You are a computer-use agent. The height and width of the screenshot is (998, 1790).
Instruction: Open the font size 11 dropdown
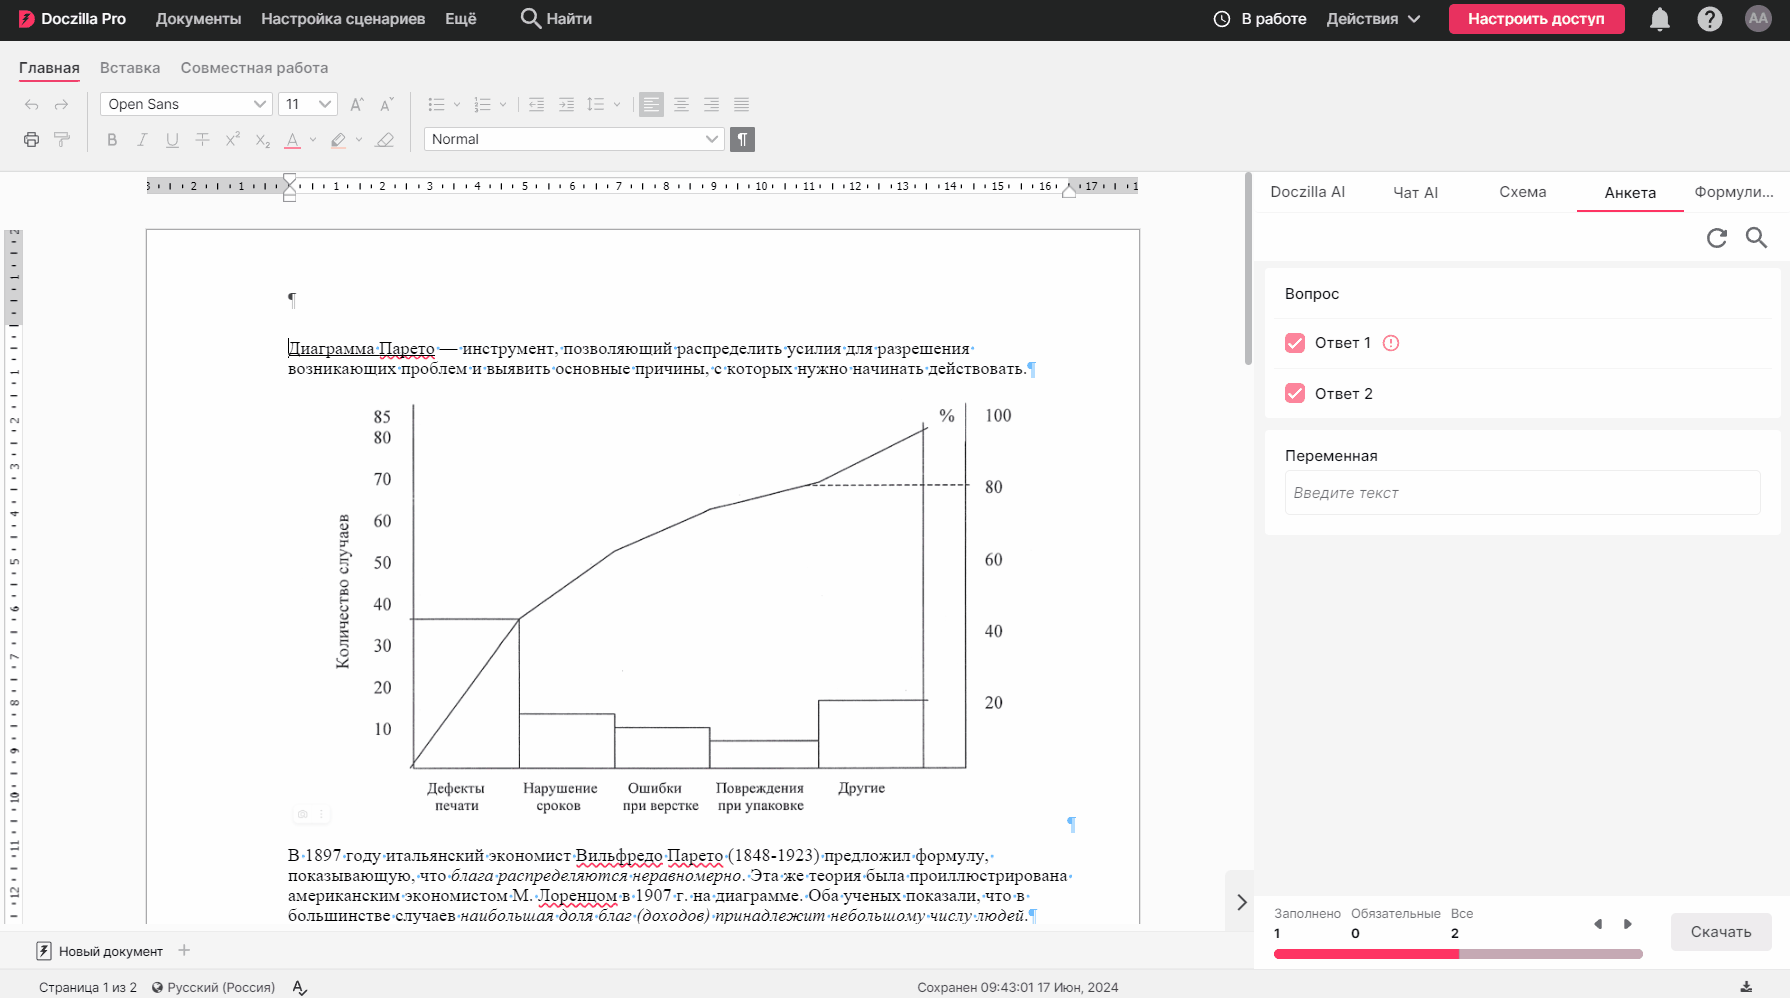pyautogui.click(x=308, y=104)
